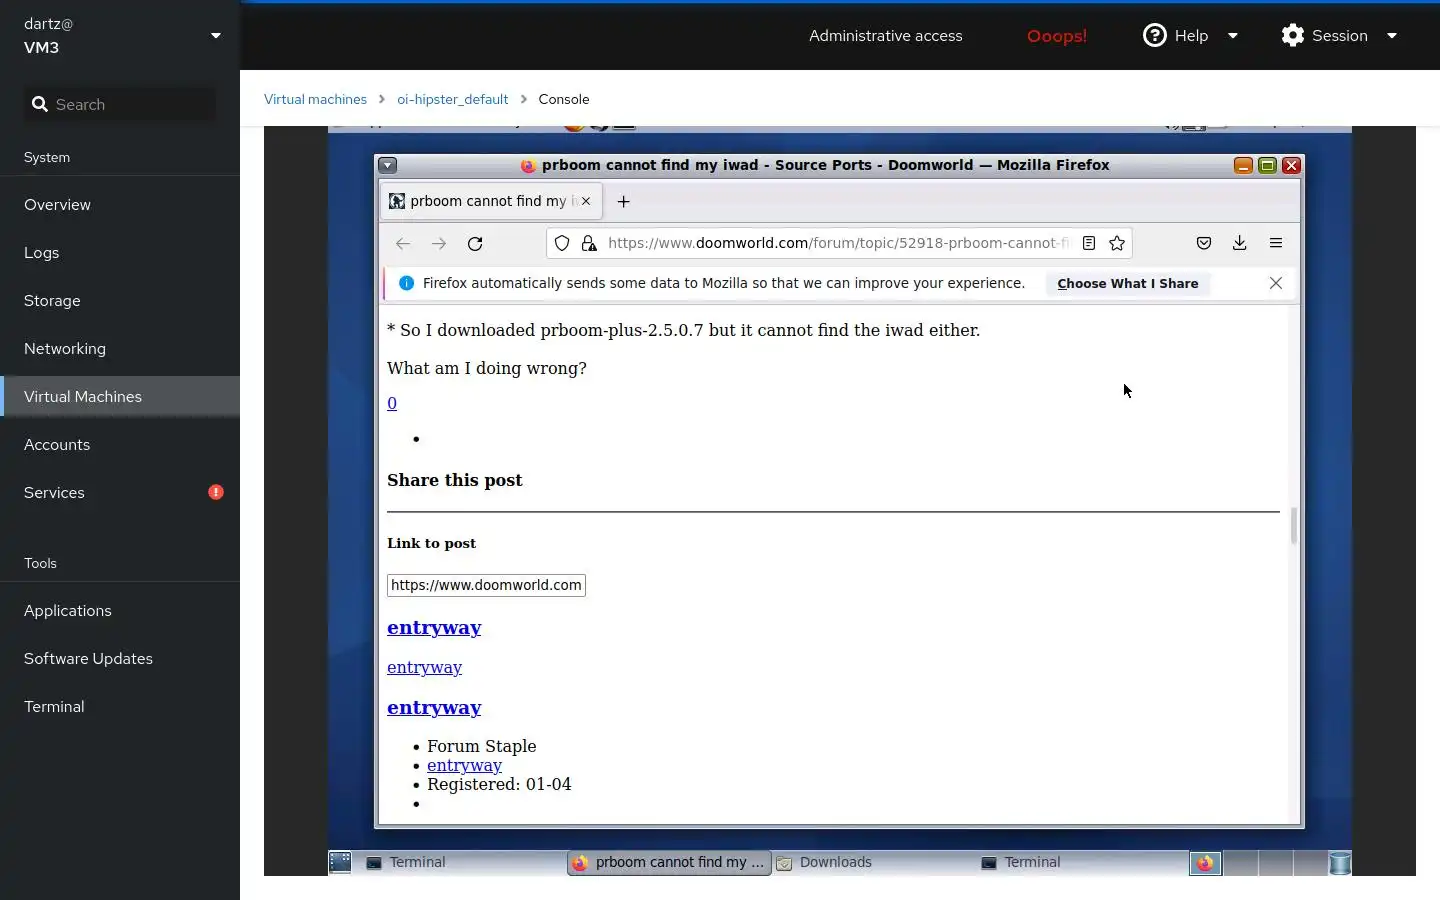Click the search magnifier icon in the sidebar
The width and height of the screenshot is (1440, 900).
40,104
